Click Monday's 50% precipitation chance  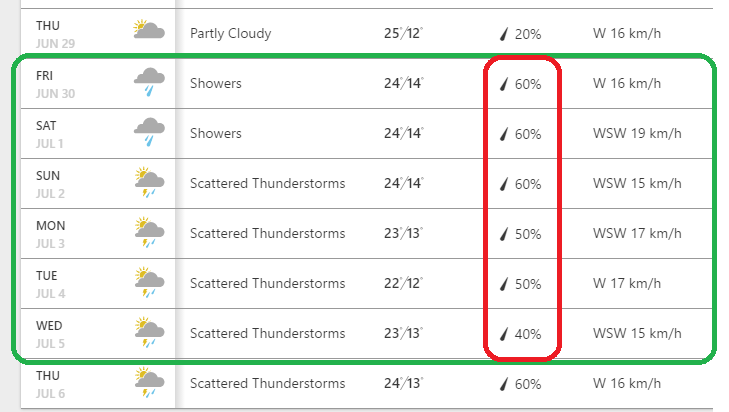click(x=527, y=234)
